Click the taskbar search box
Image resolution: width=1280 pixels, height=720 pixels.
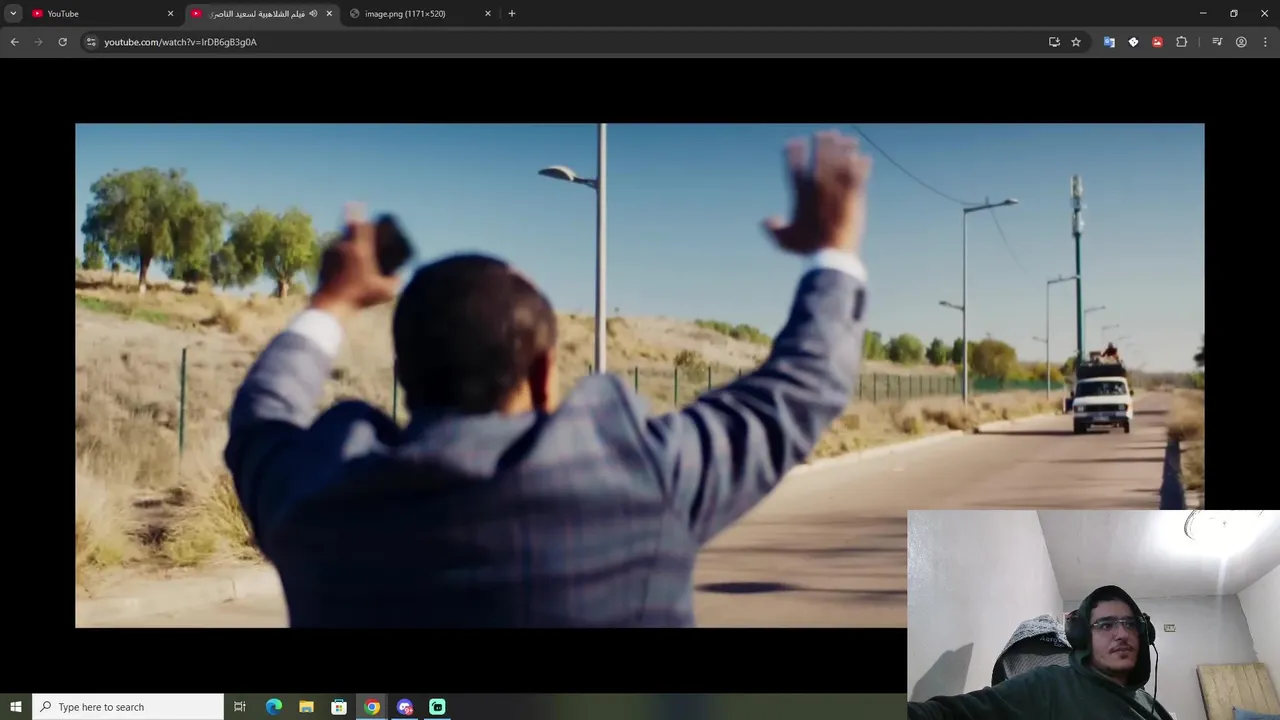pyautogui.click(x=128, y=707)
